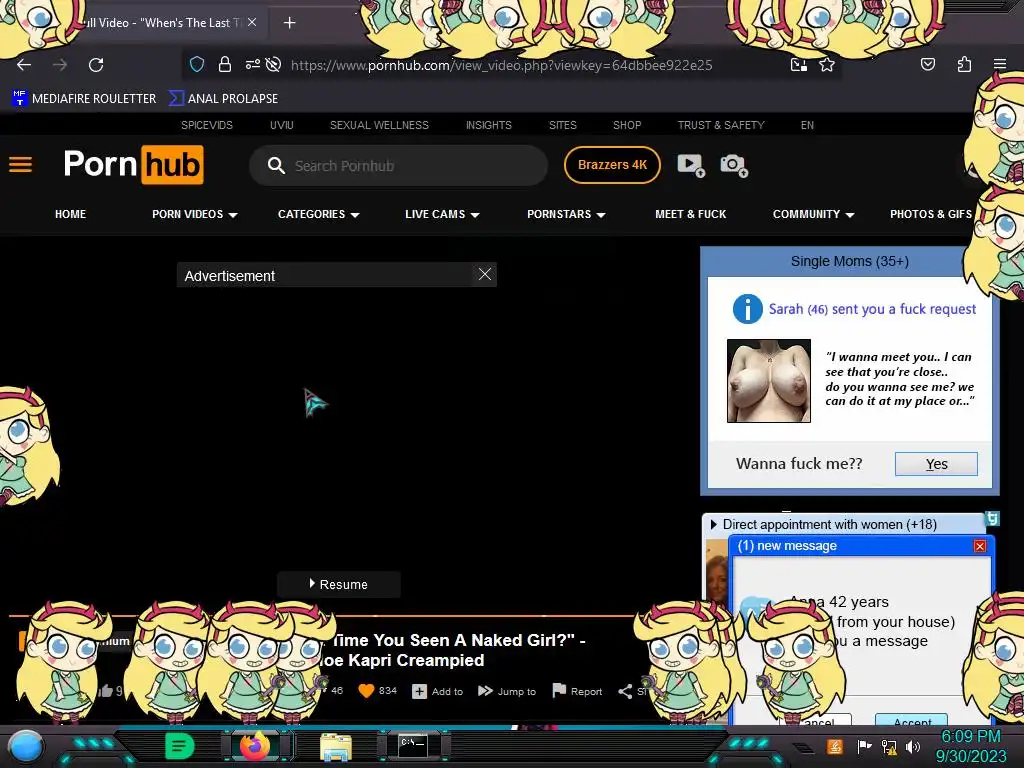Focus the site search field

[398, 166]
